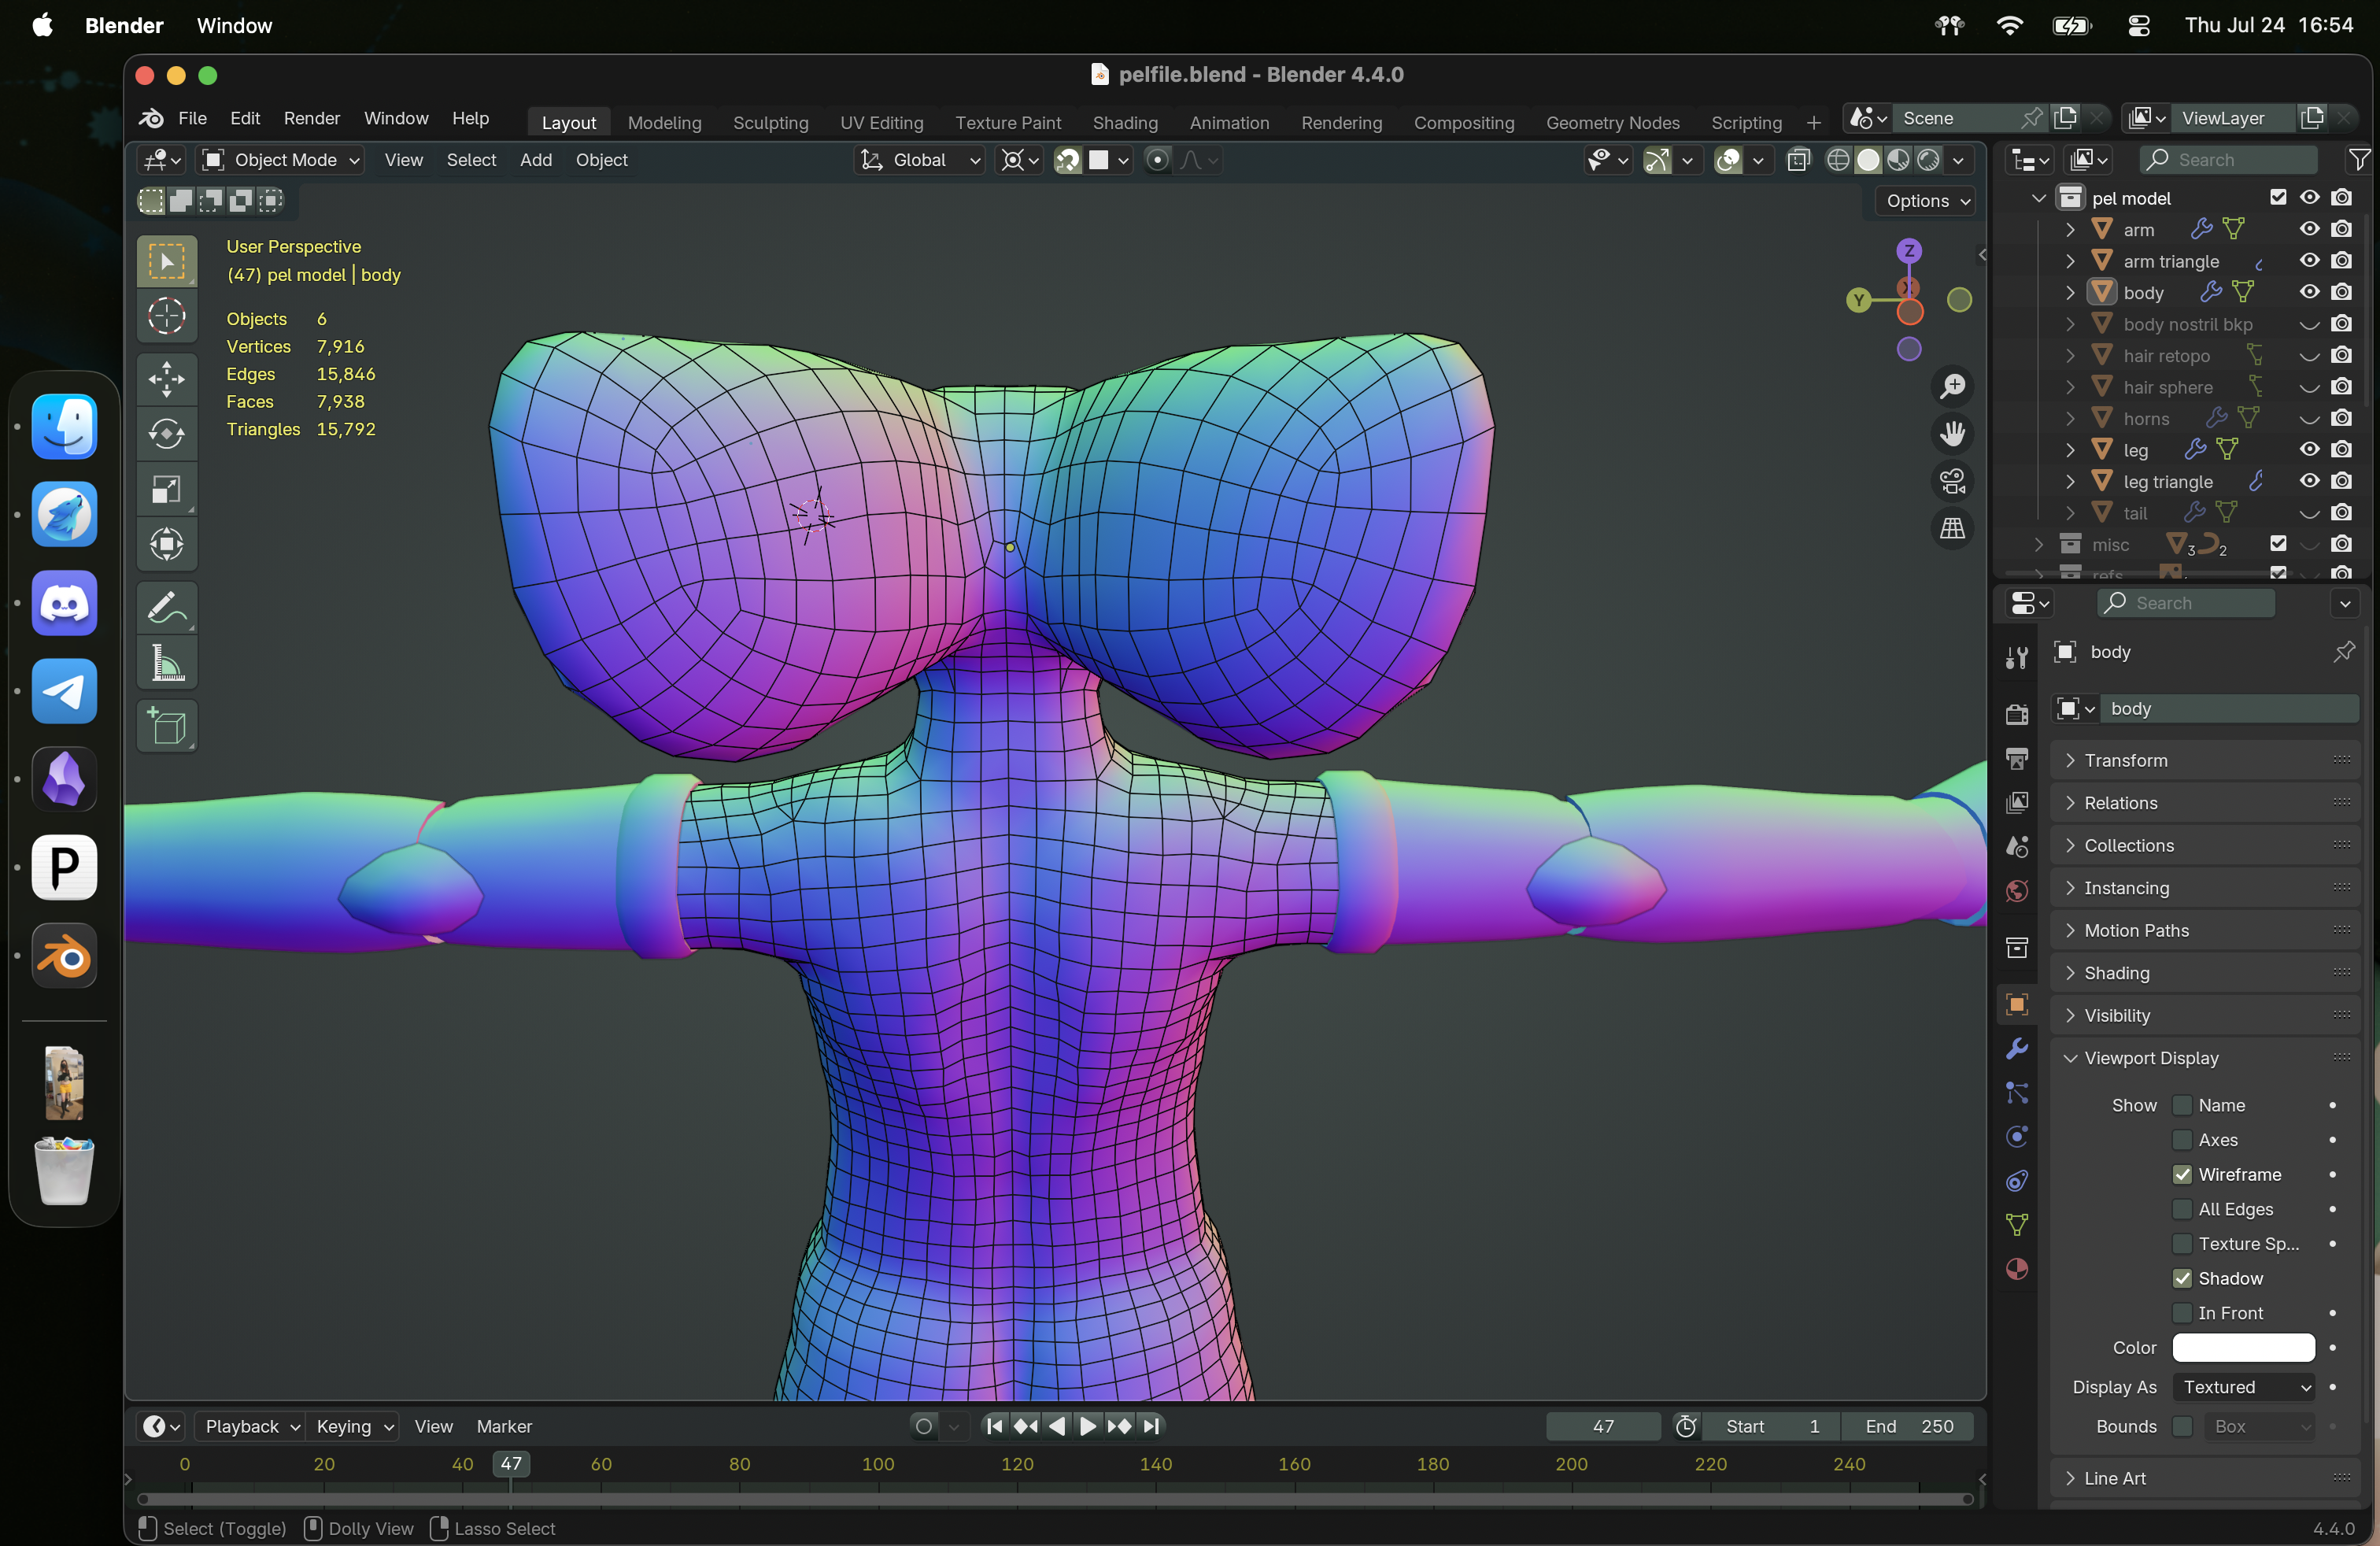Viewport: 2380px width, 1546px height.
Task: Switch to the Sculpting workspace tab
Action: click(770, 122)
